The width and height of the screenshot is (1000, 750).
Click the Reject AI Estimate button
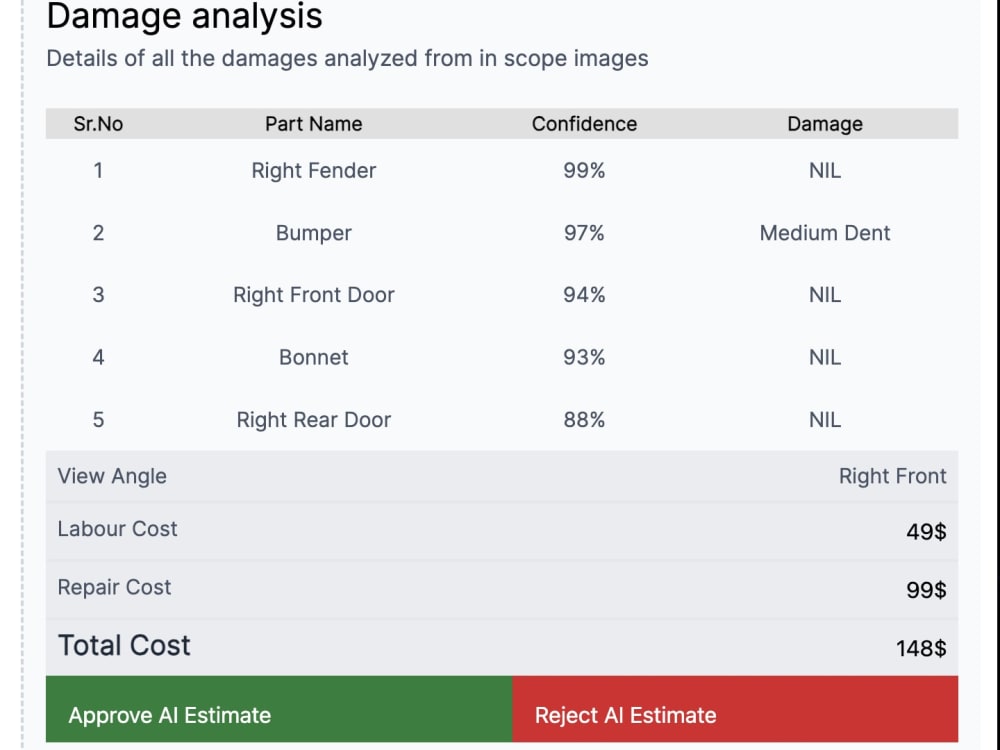click(735, 709)
